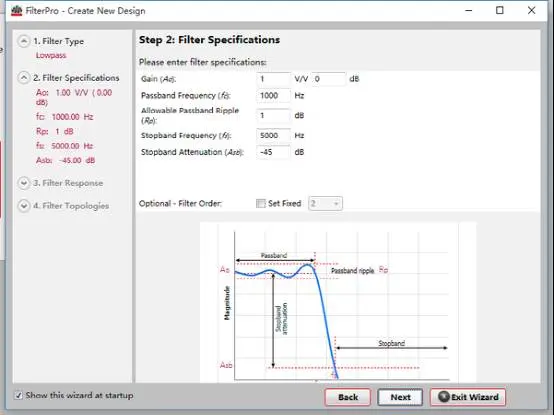554x415 pixels.
Task: Uncheck Show this wizard at startup
Action: (x=18, y=395)
